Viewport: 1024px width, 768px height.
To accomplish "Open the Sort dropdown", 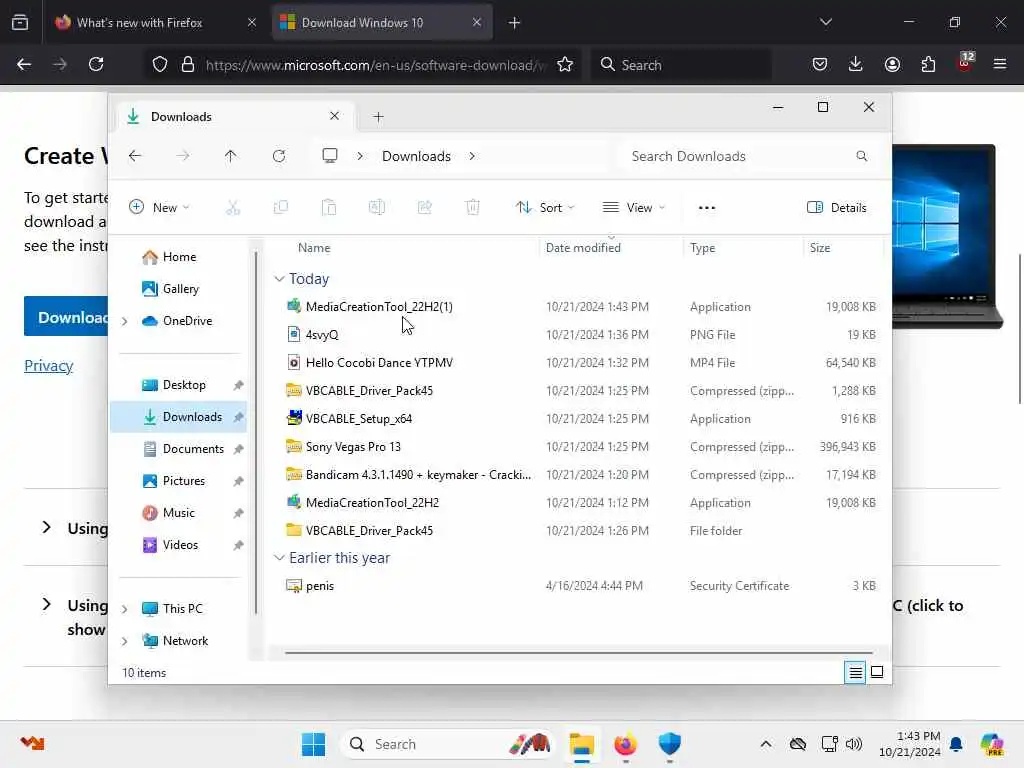I will tap(545, 208).
